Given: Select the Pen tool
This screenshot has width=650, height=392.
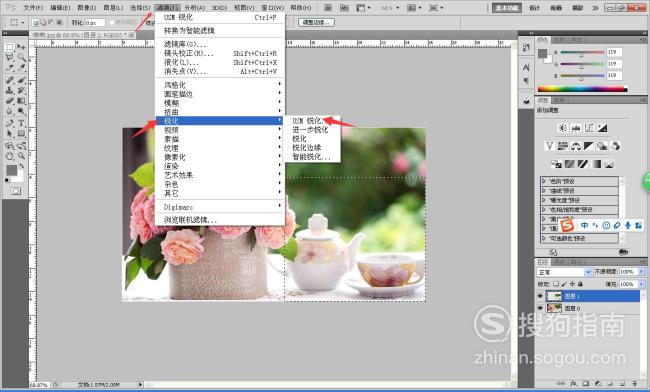Looking at the screenshot, I should tap(9, 123).
